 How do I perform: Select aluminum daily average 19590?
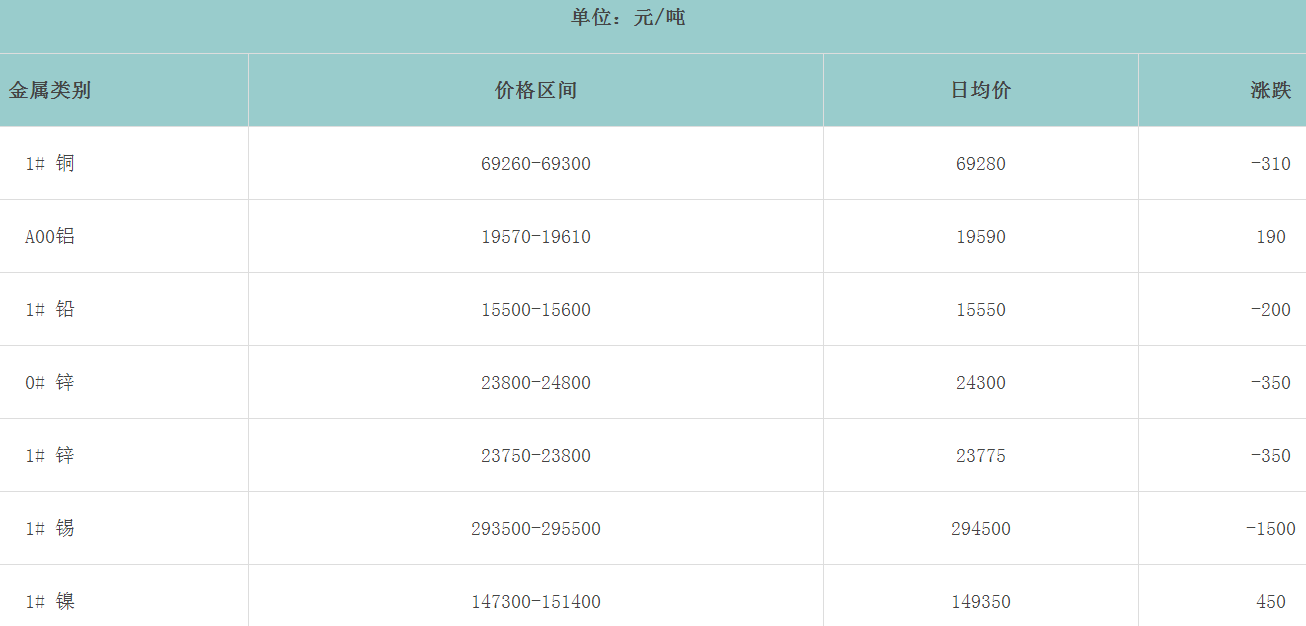981,237
